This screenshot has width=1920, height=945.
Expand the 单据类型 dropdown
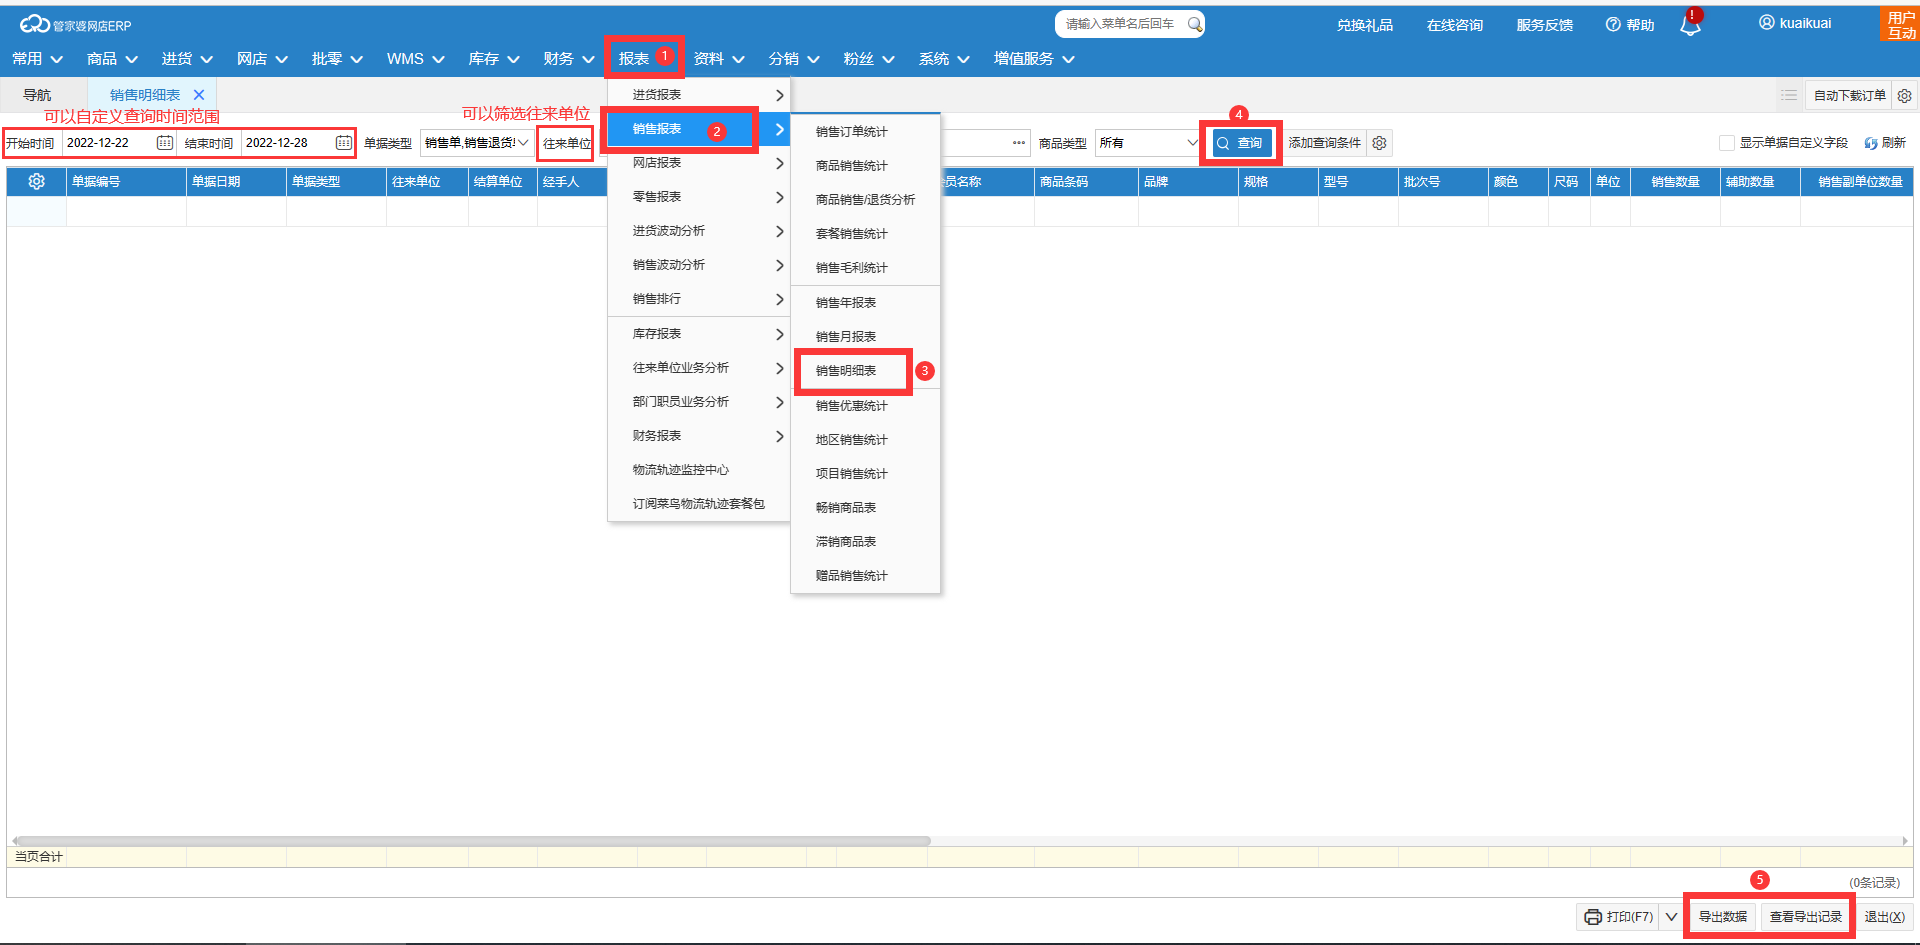click(x=522, y=143)
